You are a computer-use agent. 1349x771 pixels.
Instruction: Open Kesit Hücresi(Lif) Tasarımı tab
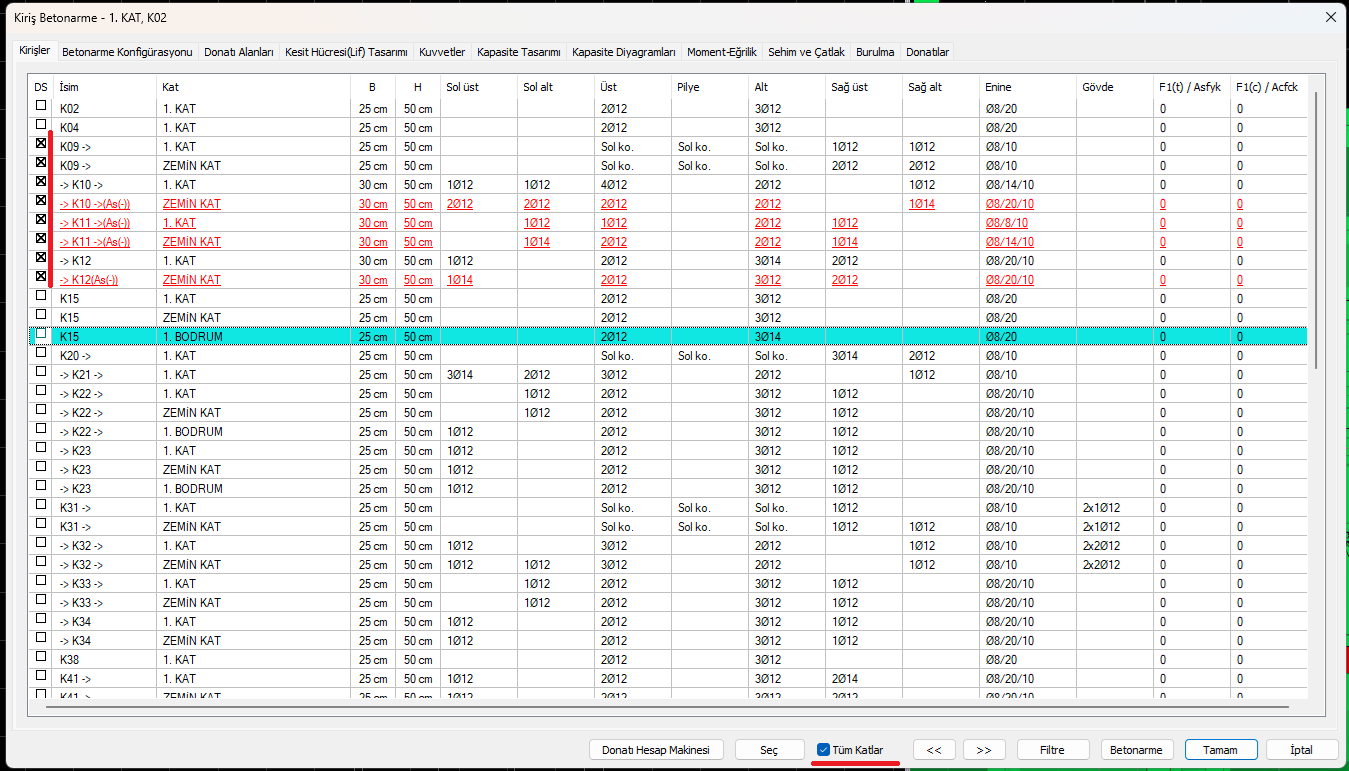(x=346, y=51)
